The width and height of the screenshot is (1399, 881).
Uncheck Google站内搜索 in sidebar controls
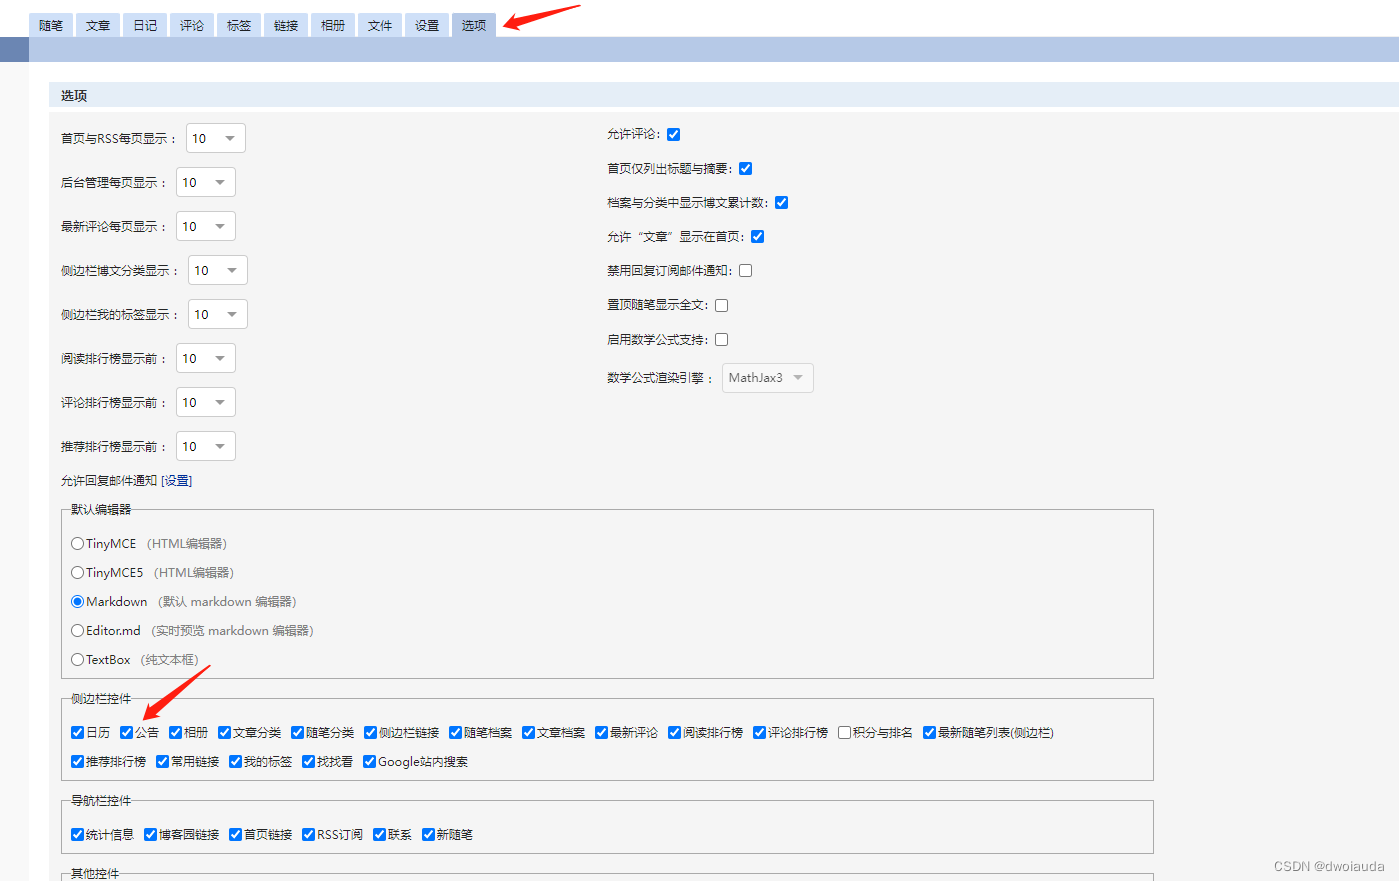[x=368, y=761]
